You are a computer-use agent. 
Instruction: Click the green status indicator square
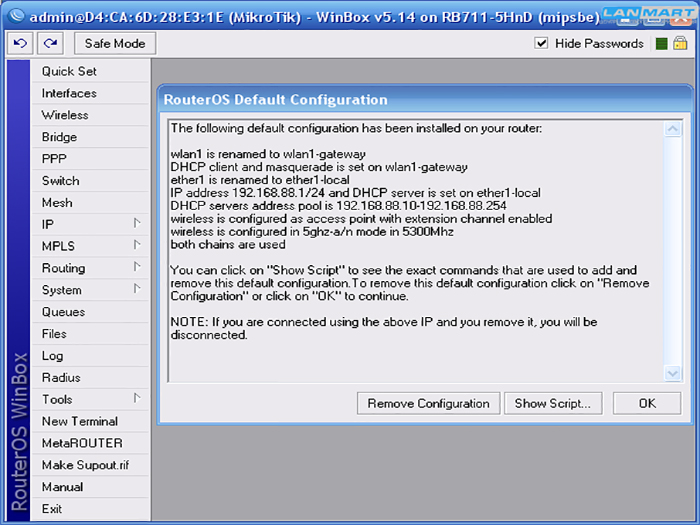[662, 43]
